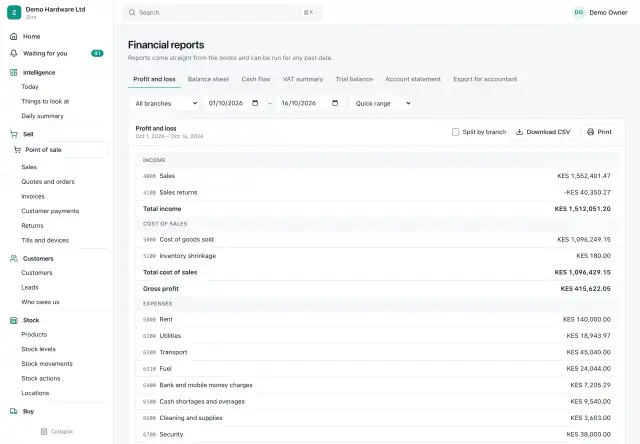Open Leads in the sidebar
This screenshot has width=640, height=444.
coord(30,287)
